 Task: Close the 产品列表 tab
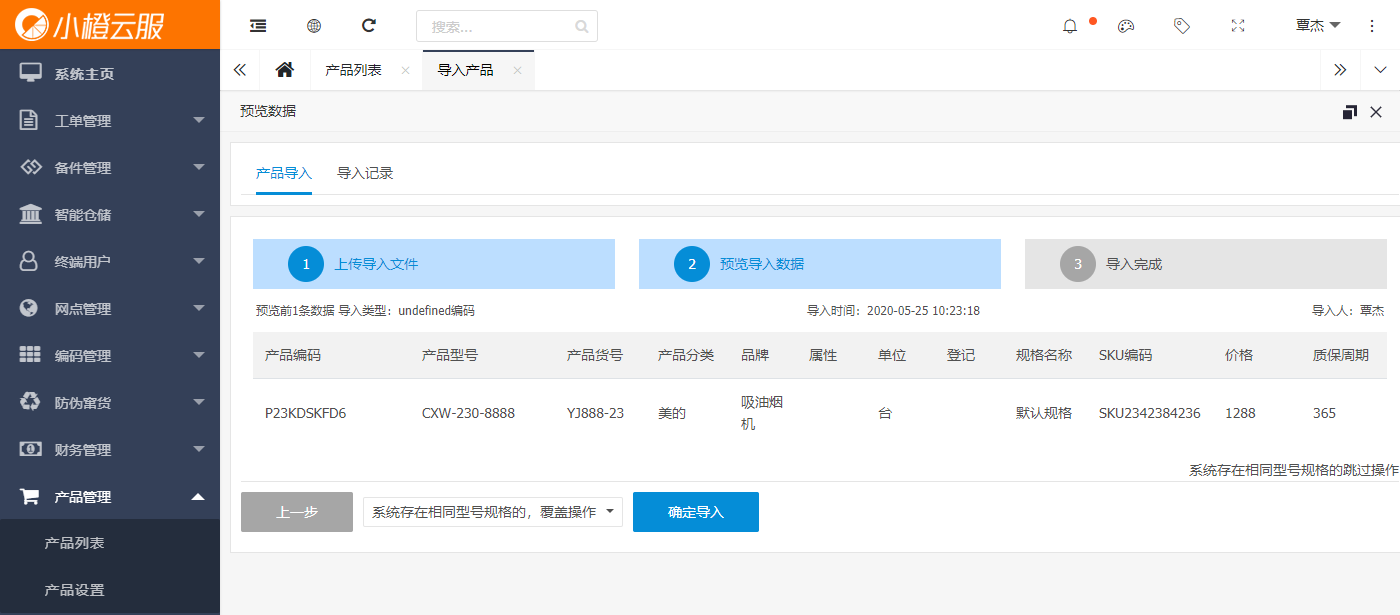point(405,70)
